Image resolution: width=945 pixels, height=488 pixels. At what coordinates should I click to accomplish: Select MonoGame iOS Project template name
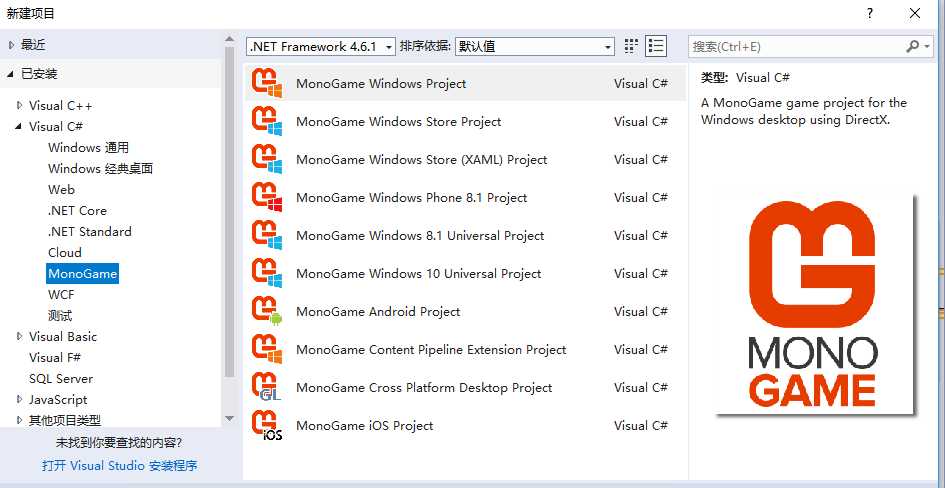pos(365,425)
